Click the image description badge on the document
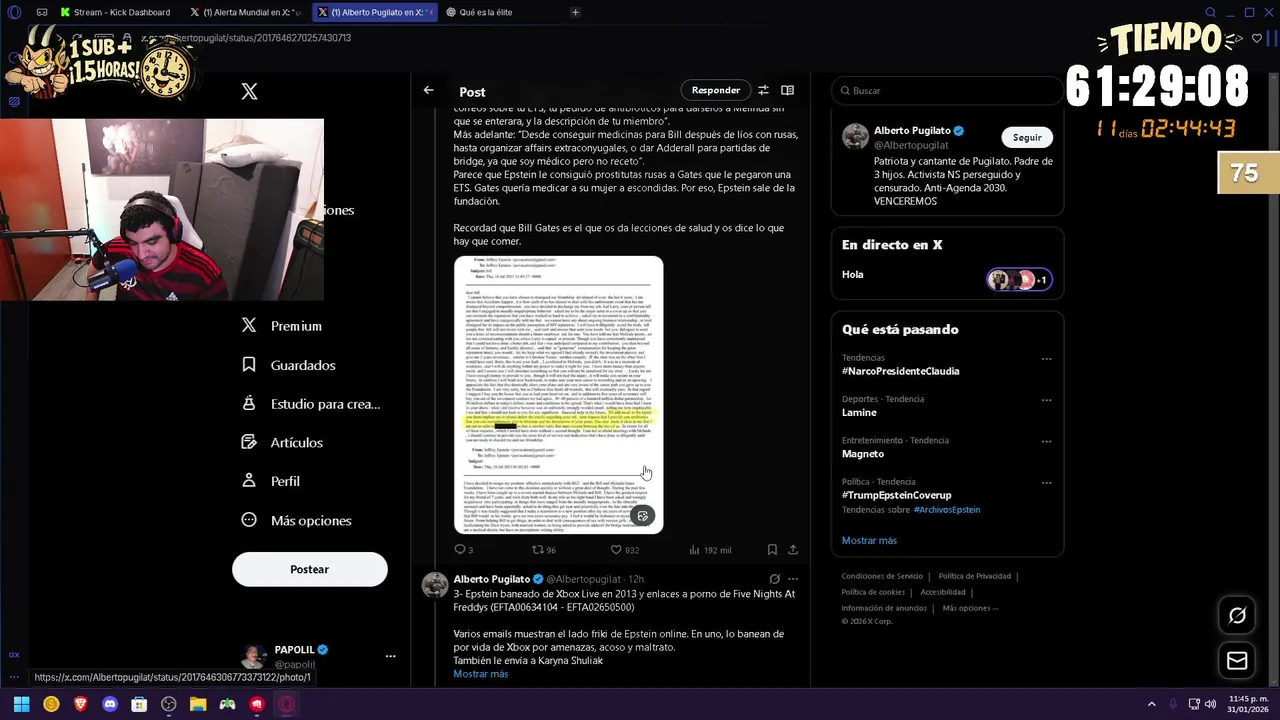Viewport: 1280px width, 720px height. point(642,516)
